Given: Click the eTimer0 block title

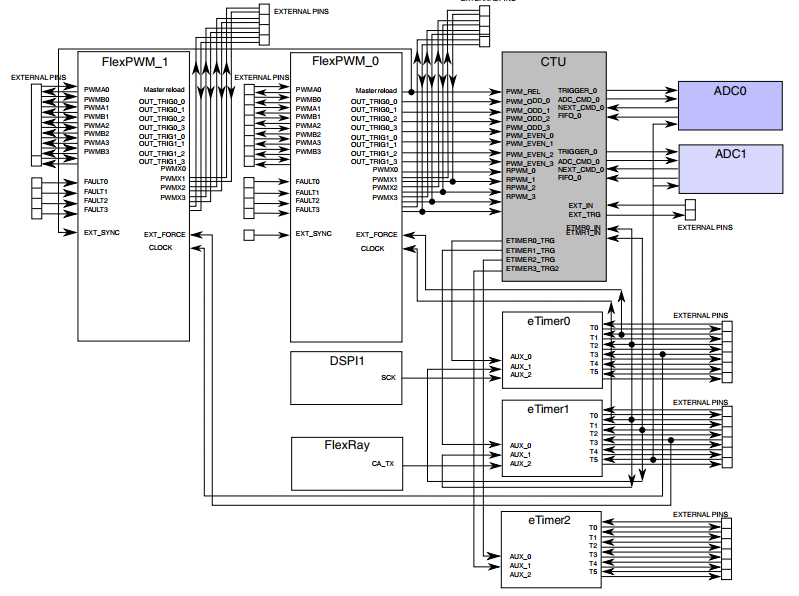Looking at the screenshot, I should [x=549, y=322].
